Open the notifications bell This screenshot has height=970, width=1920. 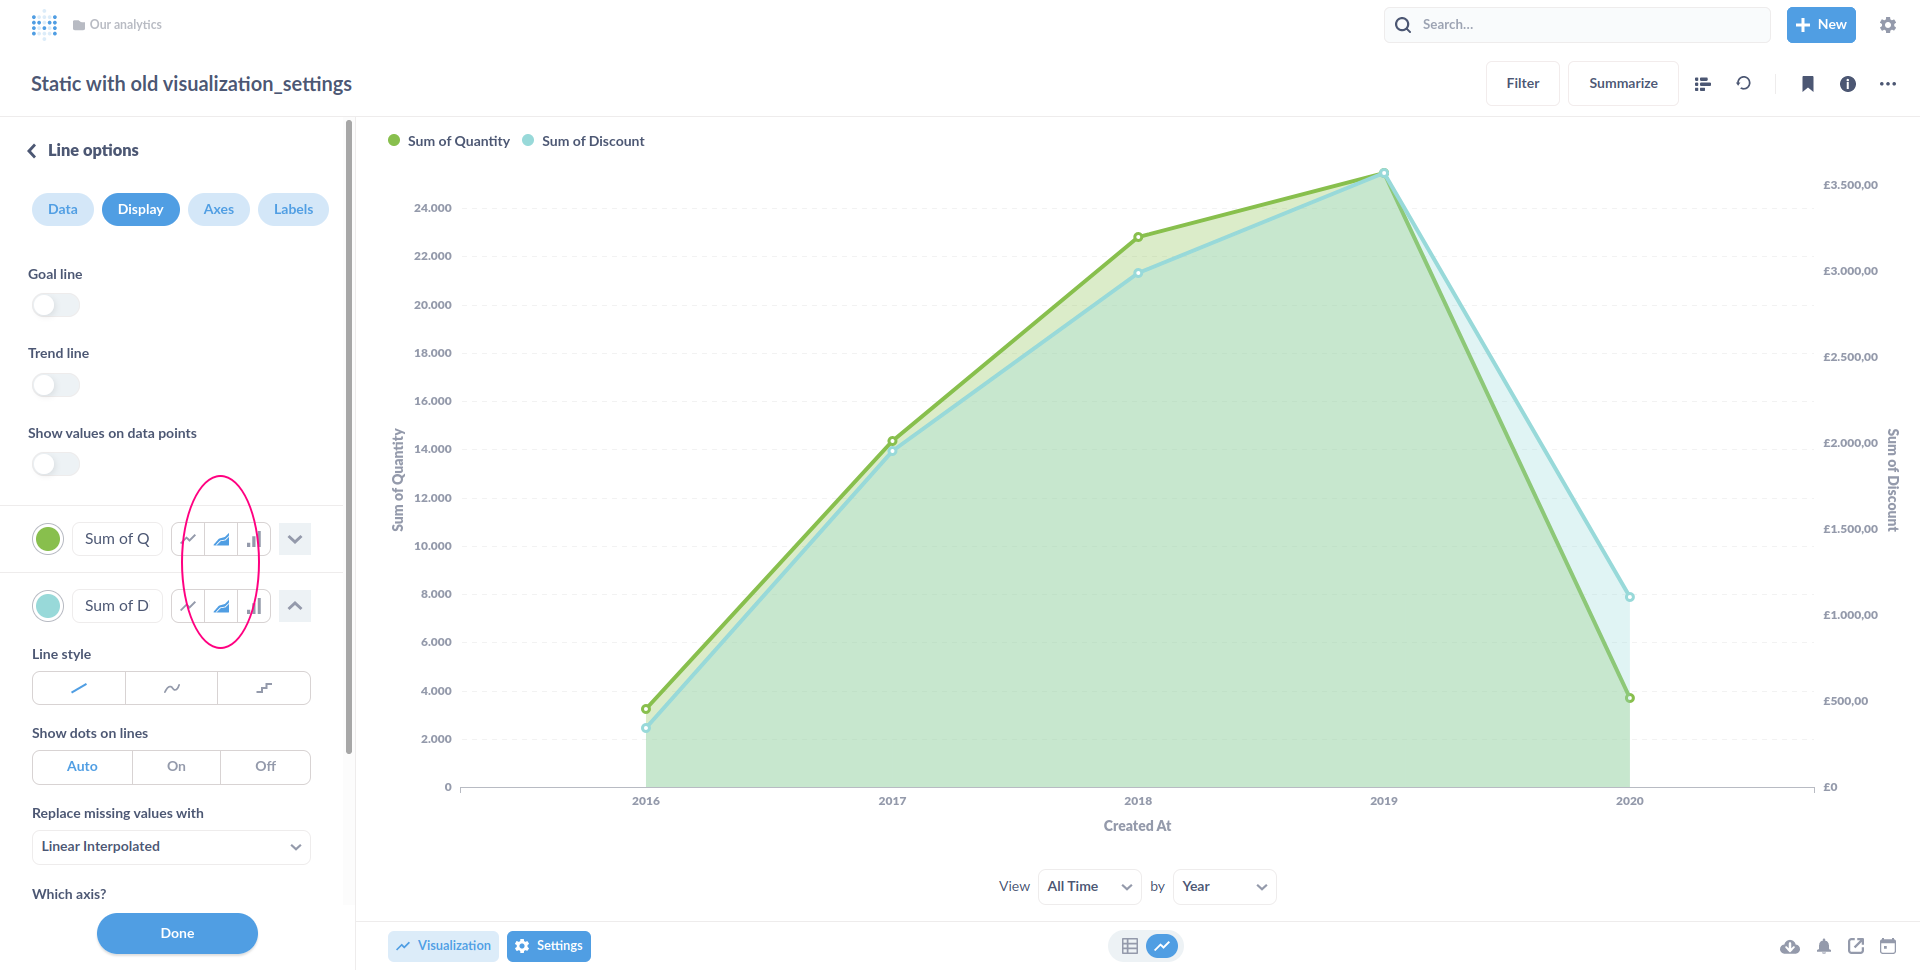(1823, 946)
